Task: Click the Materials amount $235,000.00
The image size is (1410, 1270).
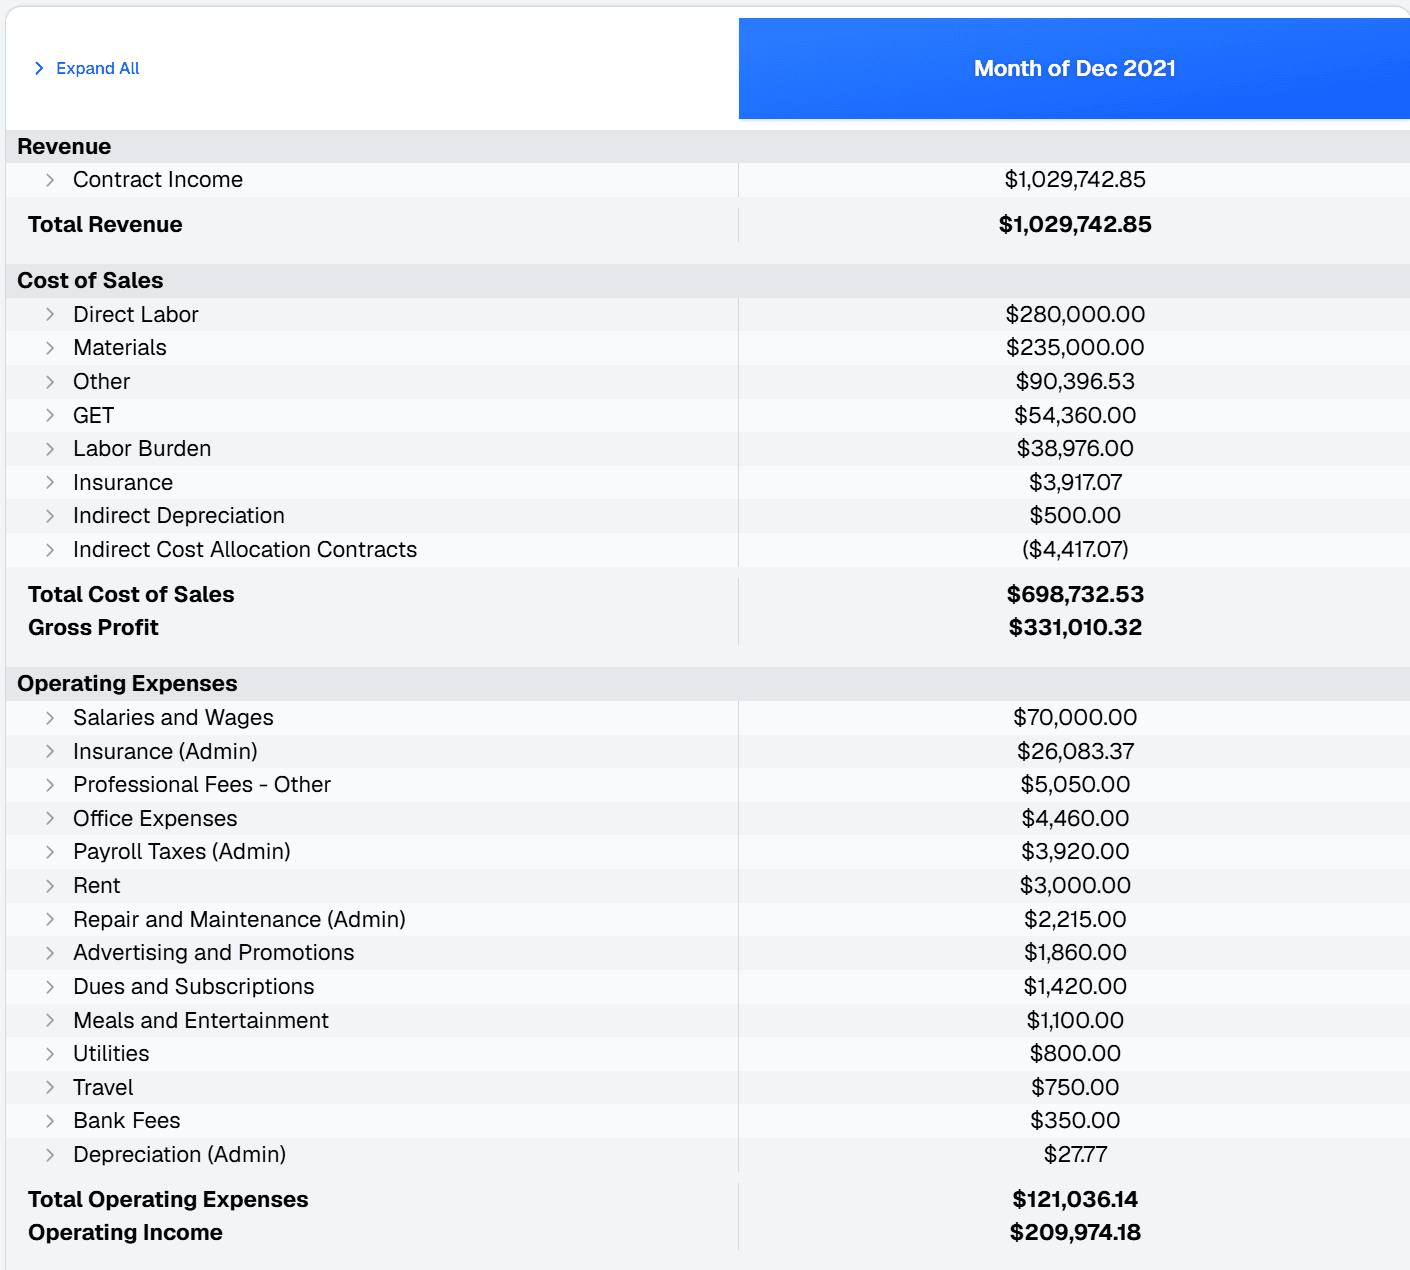Action: (x=1075, y=348)
